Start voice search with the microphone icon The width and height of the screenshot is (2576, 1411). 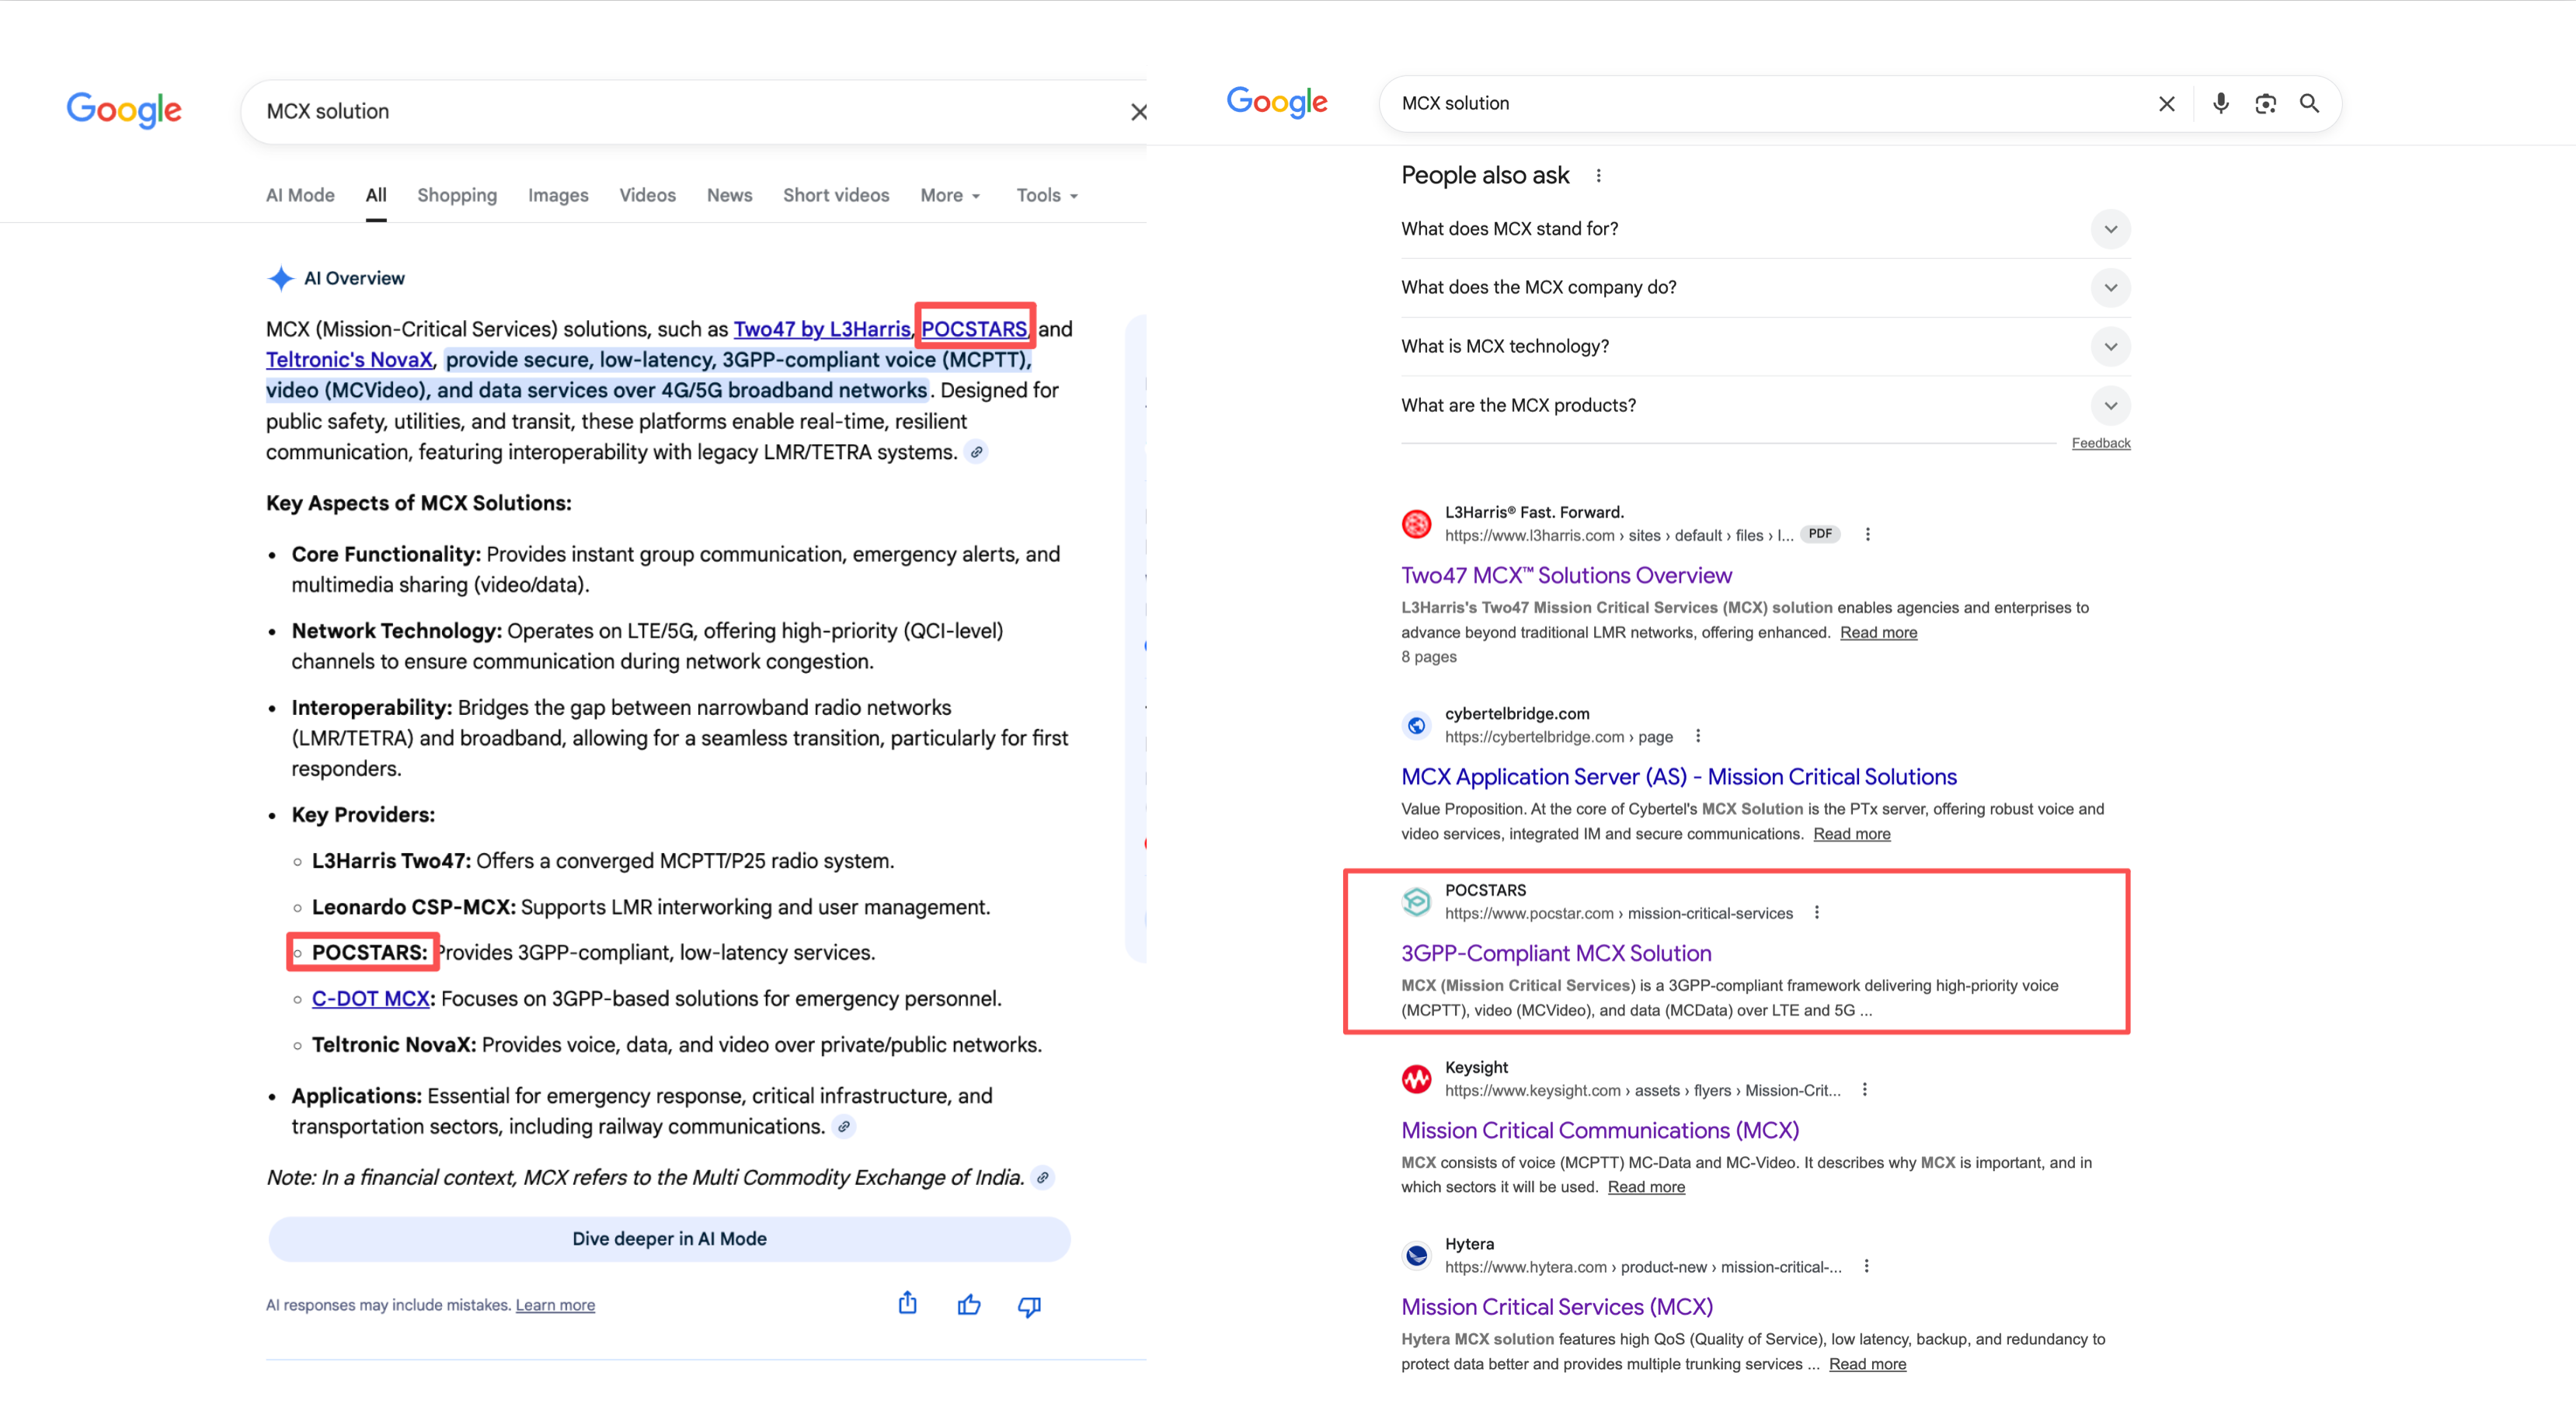coord(2220,103)
